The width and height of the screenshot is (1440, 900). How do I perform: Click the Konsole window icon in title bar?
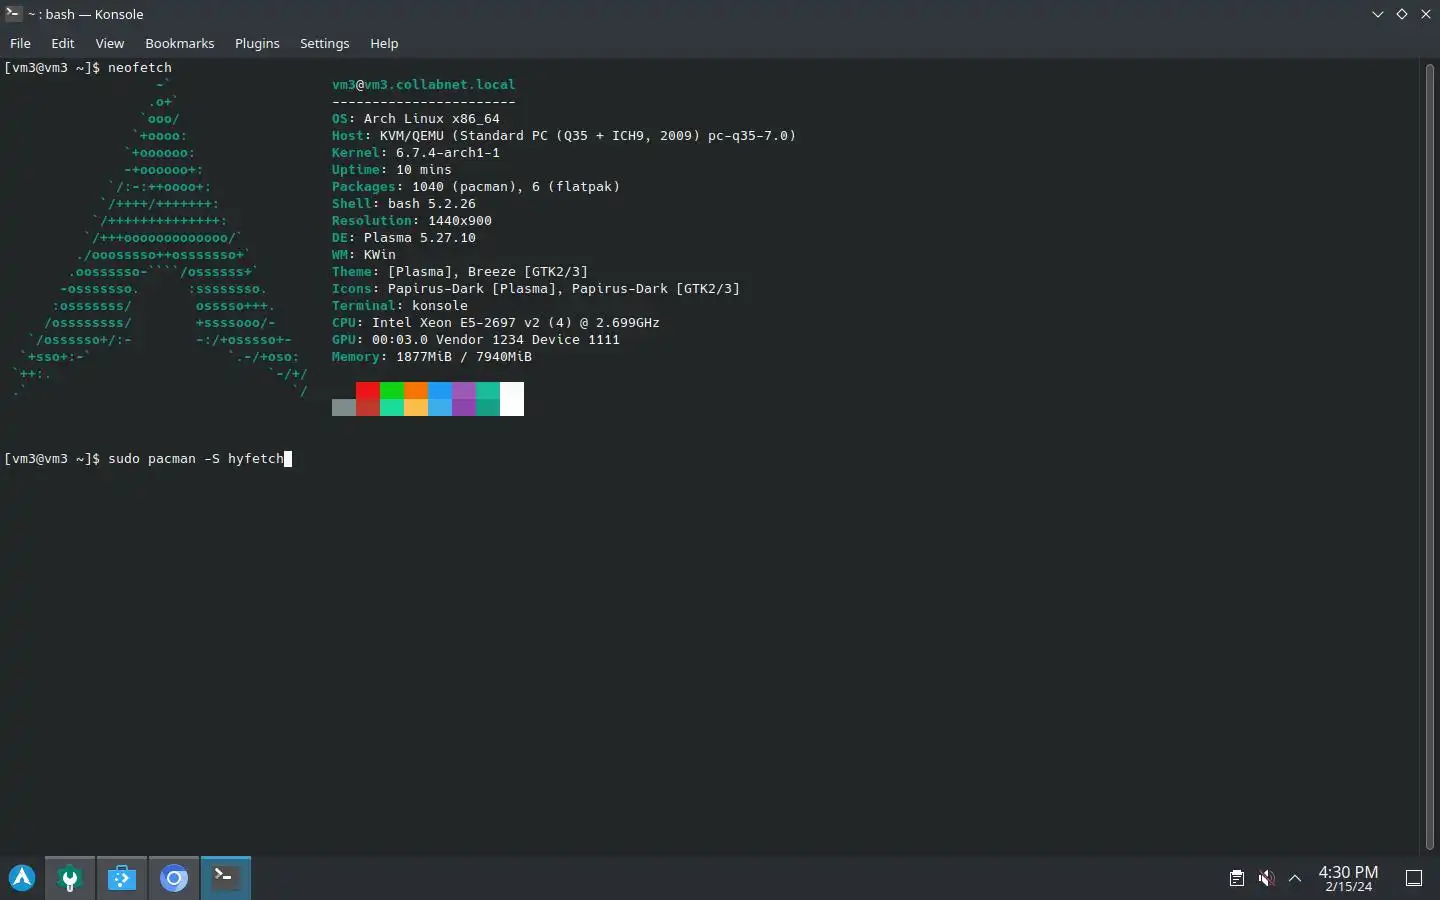pyautogui.click(x=14, y=14)
